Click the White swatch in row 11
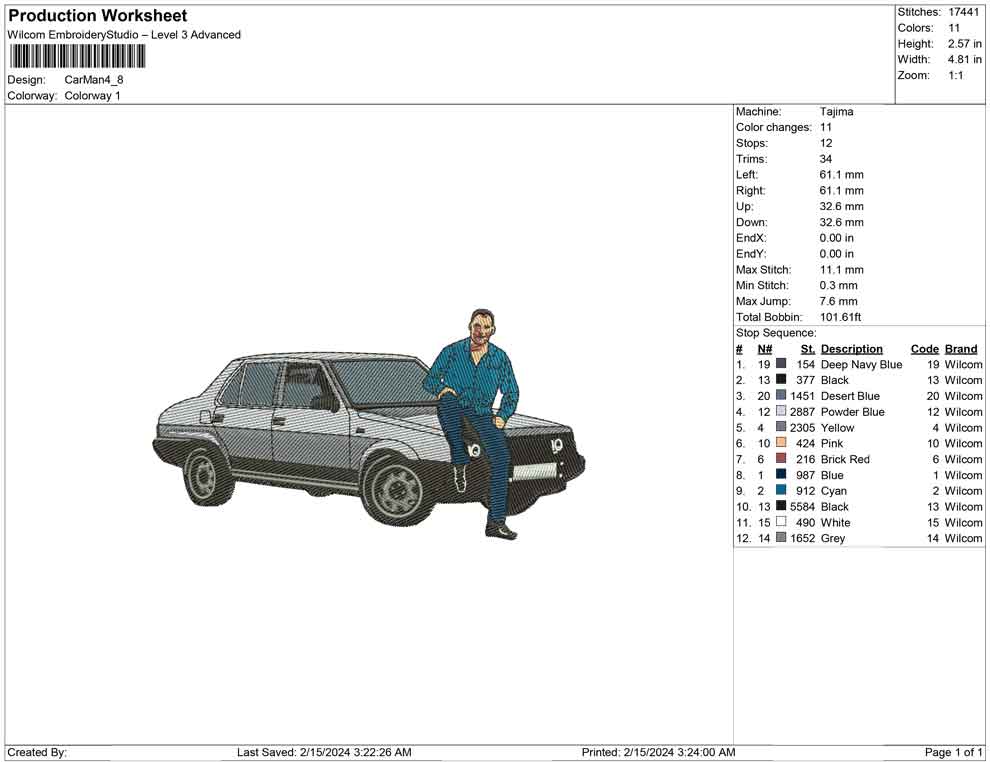This screenshot has width=990, height=762. coord(778,522)
